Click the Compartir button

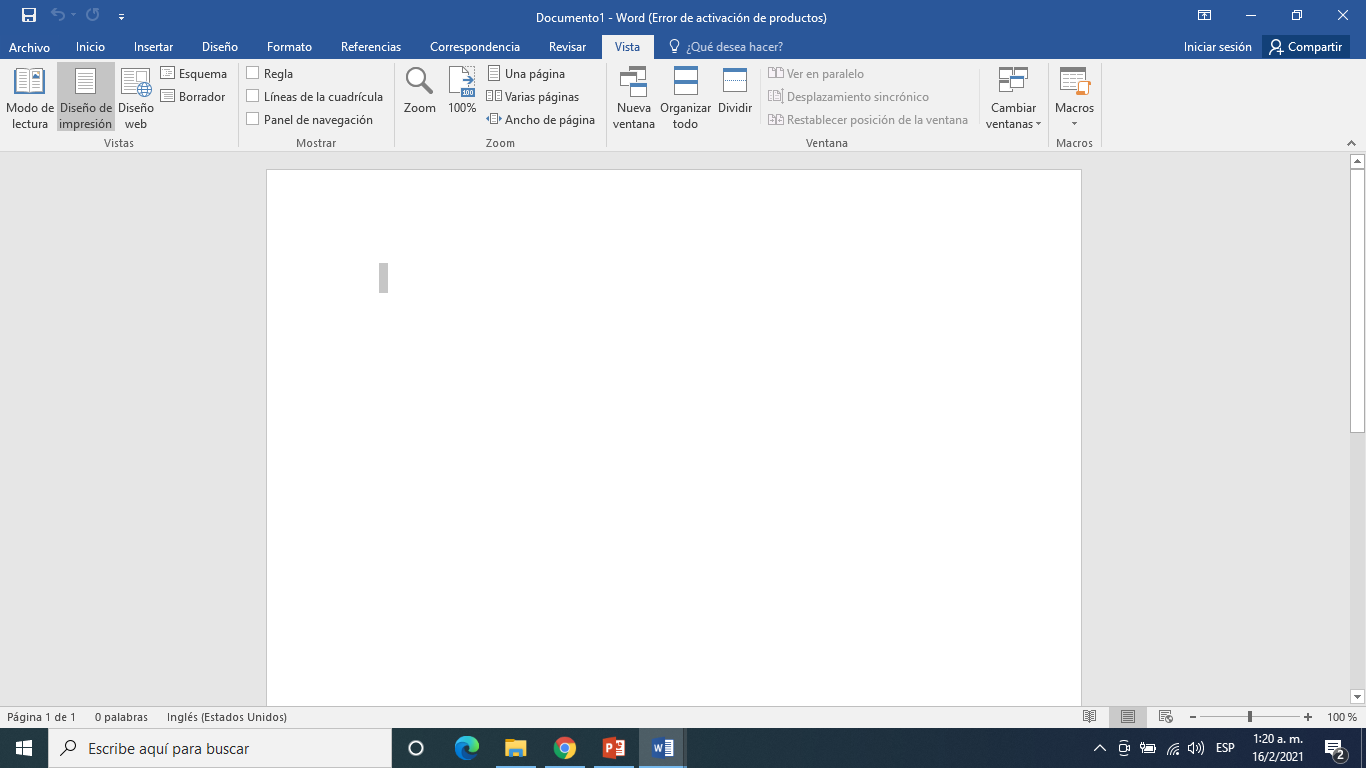point(1306,47)
